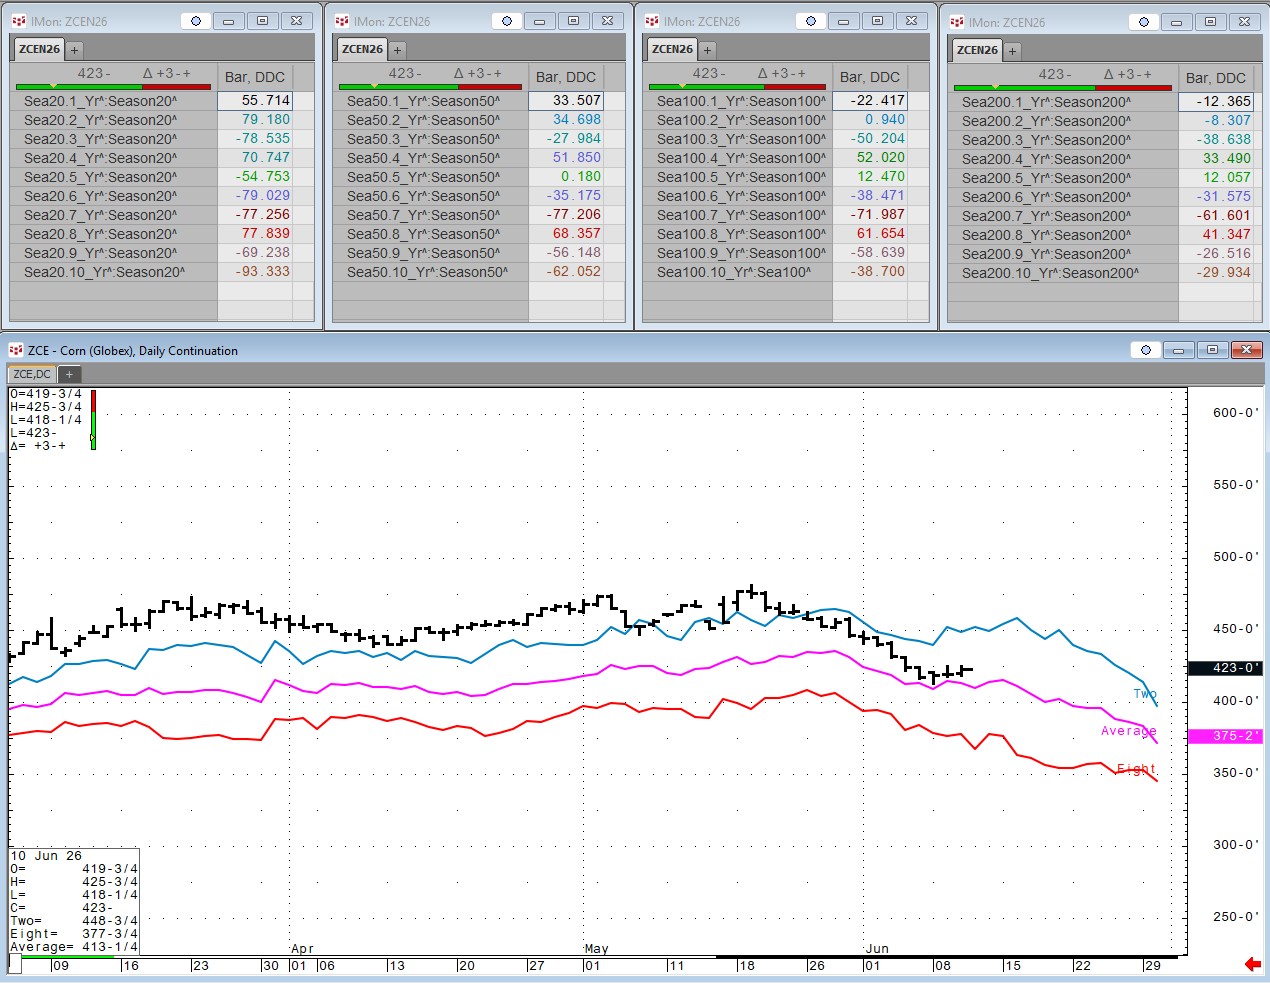Viewport: 1270px width, 983px height.
Task: Click row Sea100.4_Yr^:Season100^
Action: 738,158
